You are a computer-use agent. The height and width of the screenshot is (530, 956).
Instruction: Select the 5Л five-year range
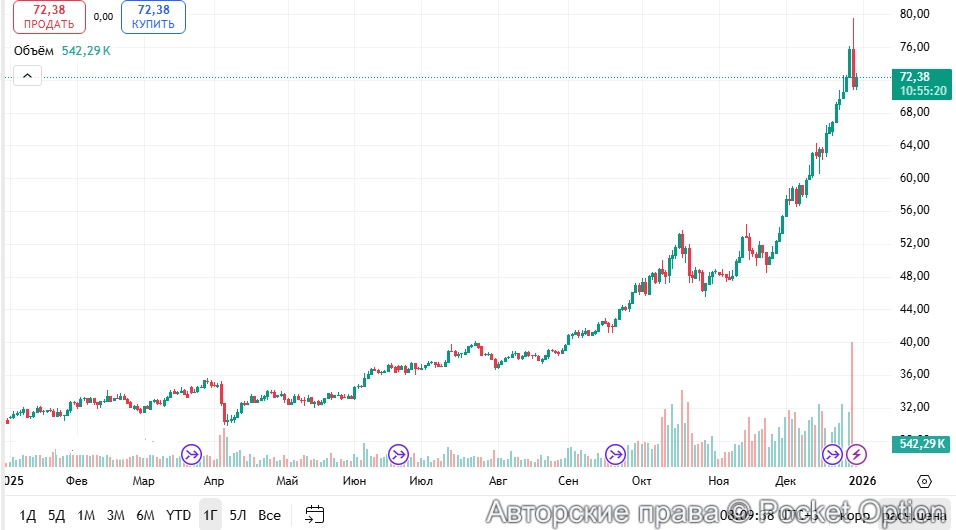pos(238,515)
